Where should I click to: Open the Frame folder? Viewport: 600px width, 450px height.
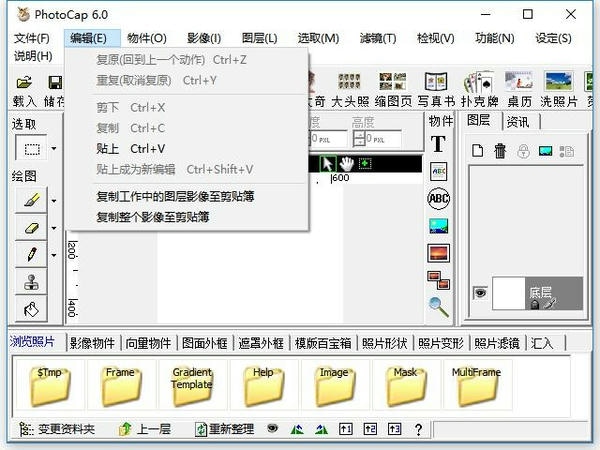click(121, 386)
